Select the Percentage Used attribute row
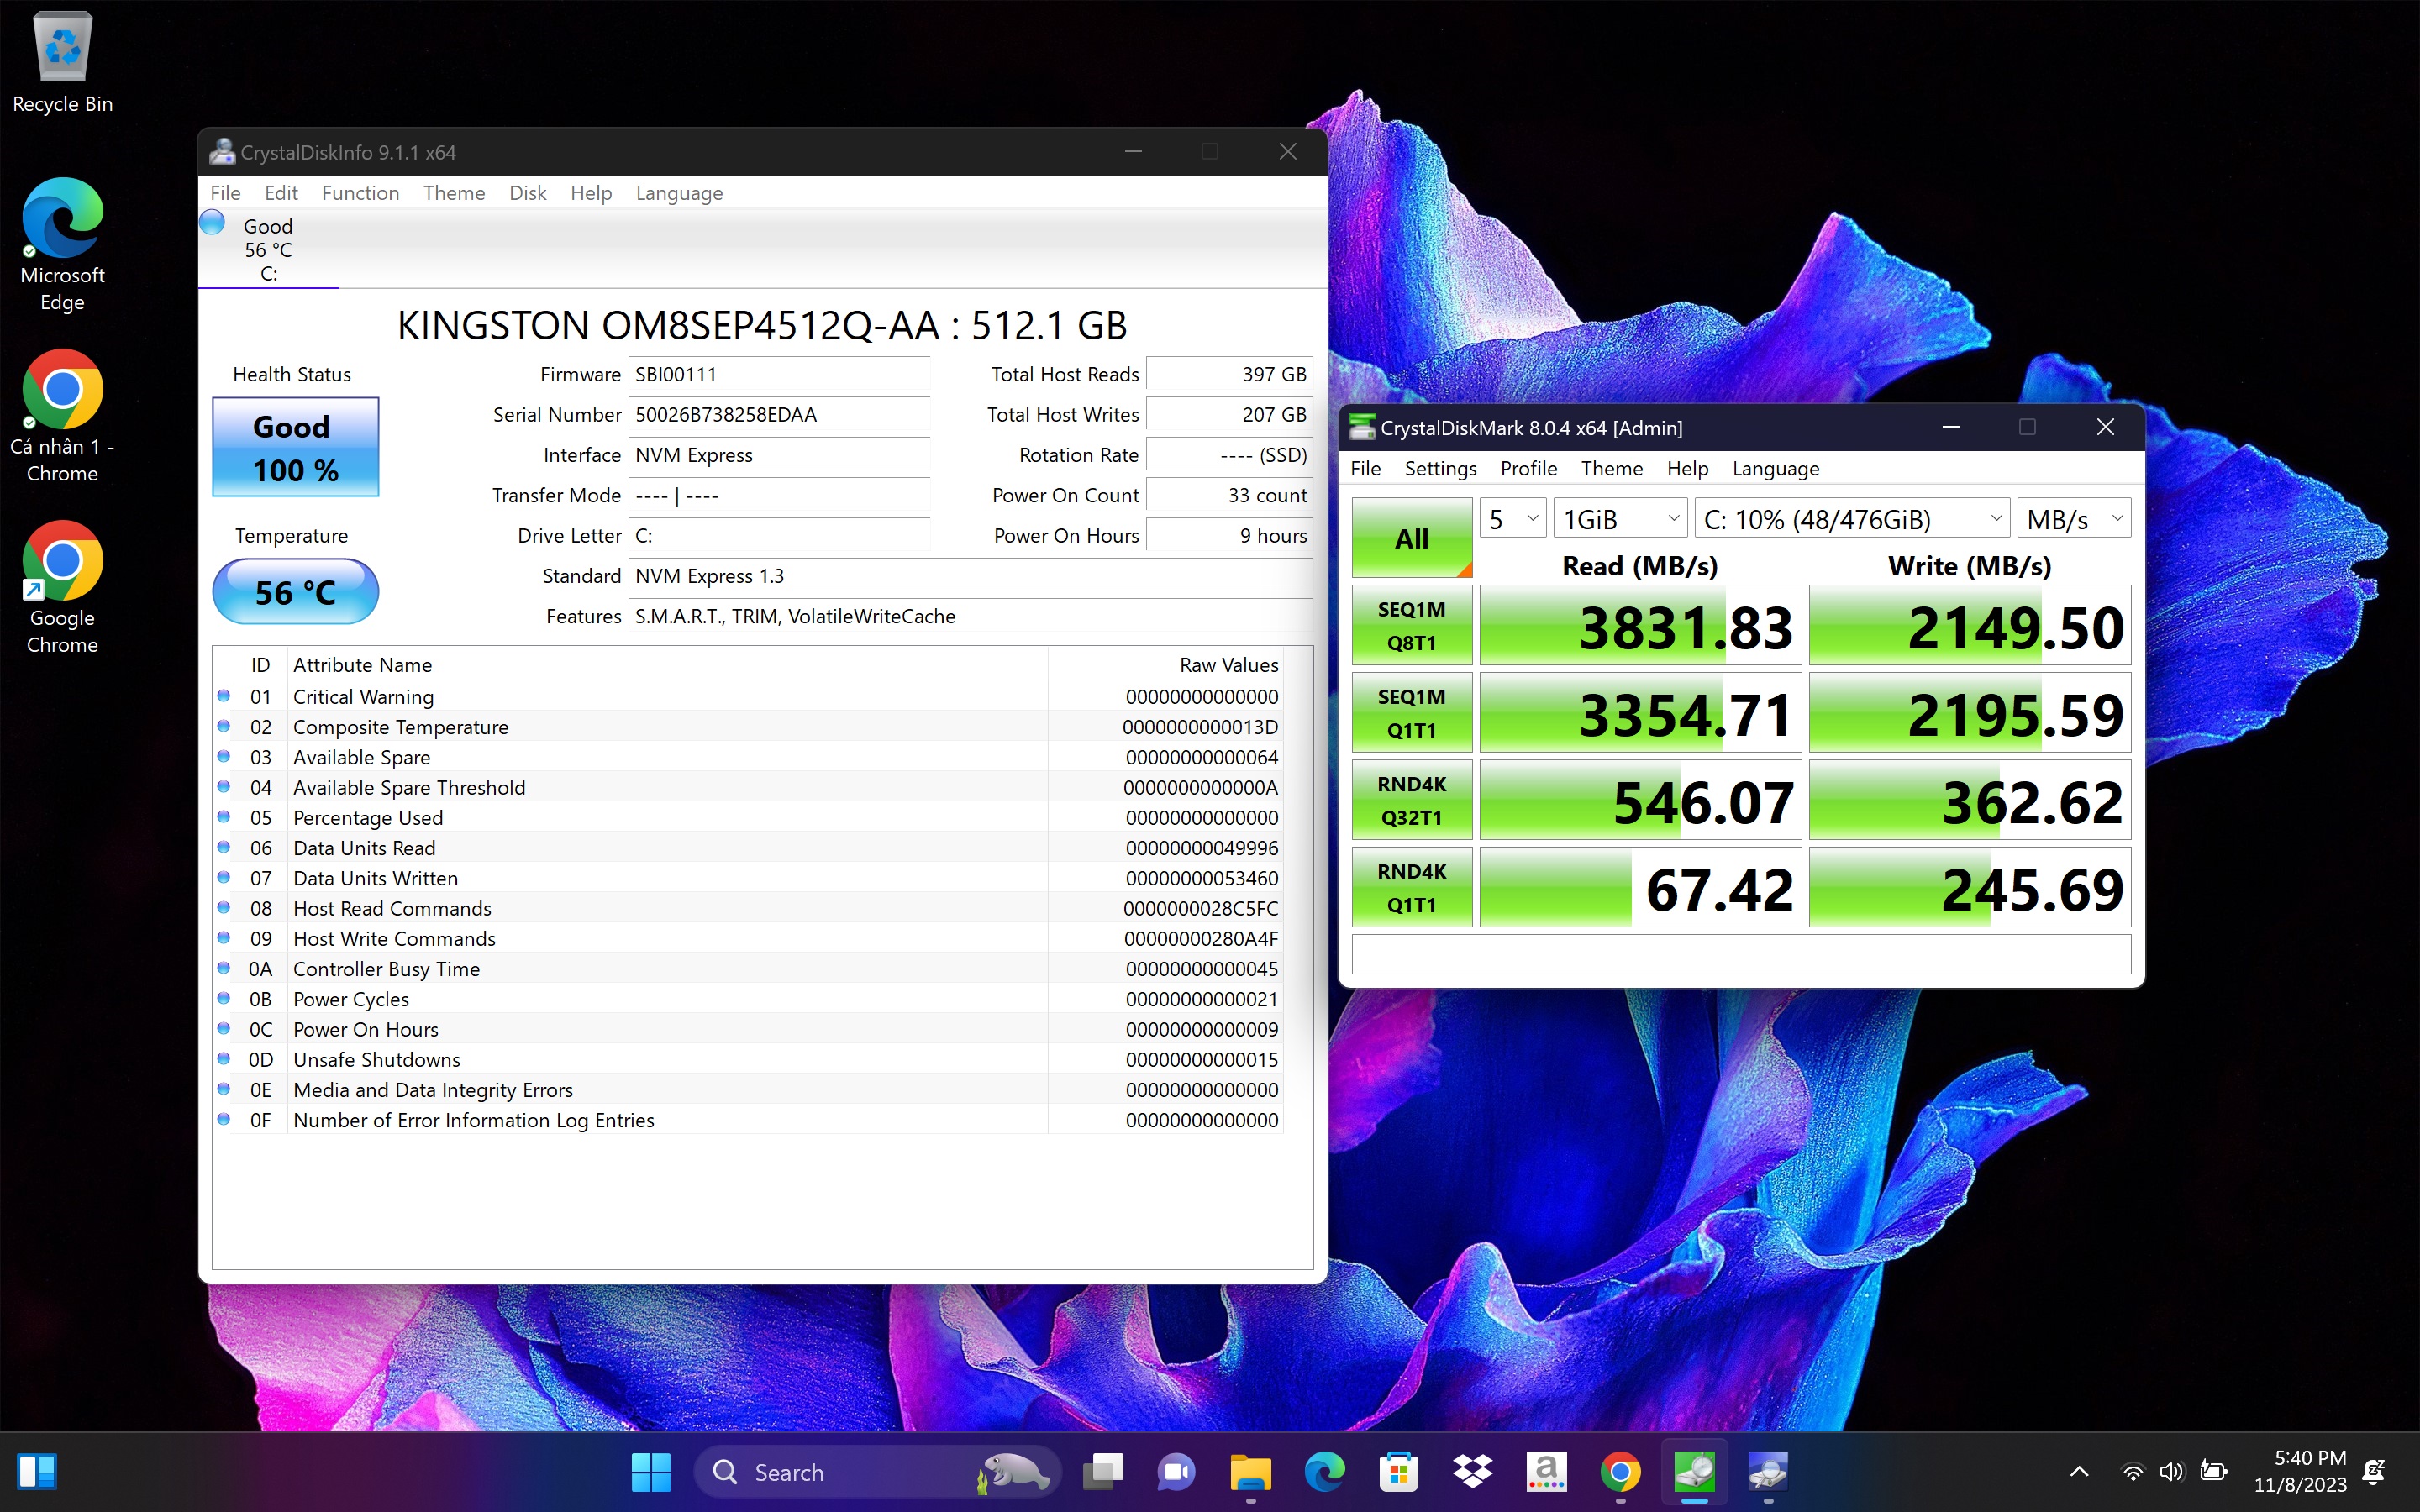This screenshot has height=1512, width=2420. [748, 817]
